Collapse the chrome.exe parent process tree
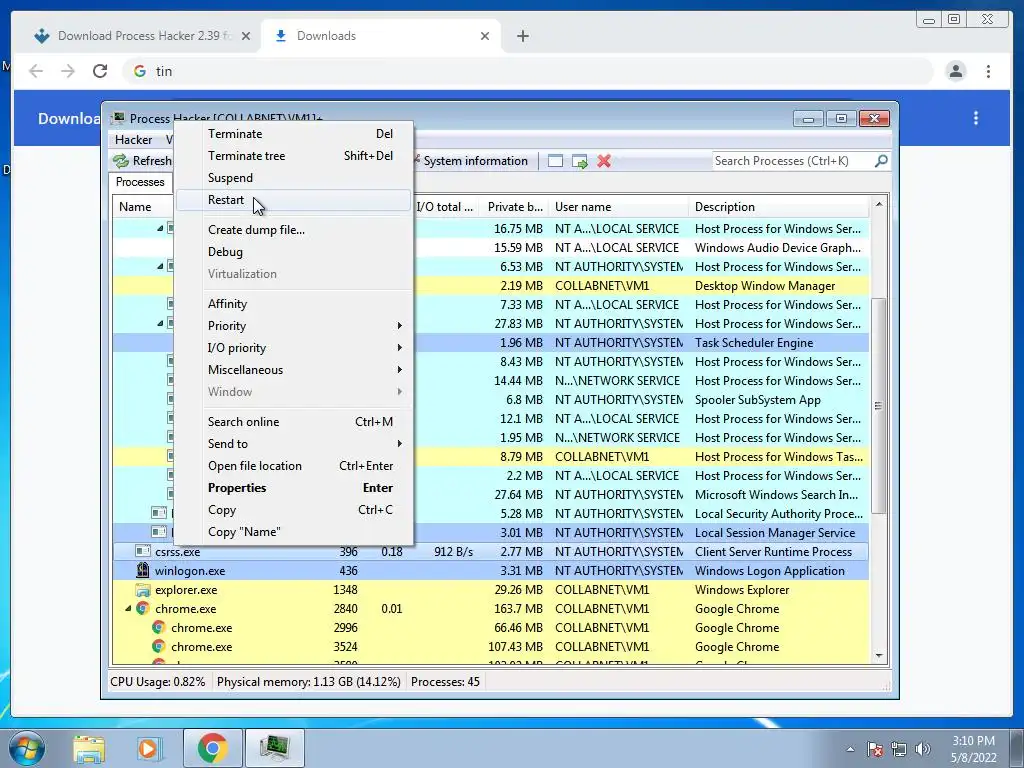The image size is (1024, 768). pyautogui.click(x=128, y=609)
